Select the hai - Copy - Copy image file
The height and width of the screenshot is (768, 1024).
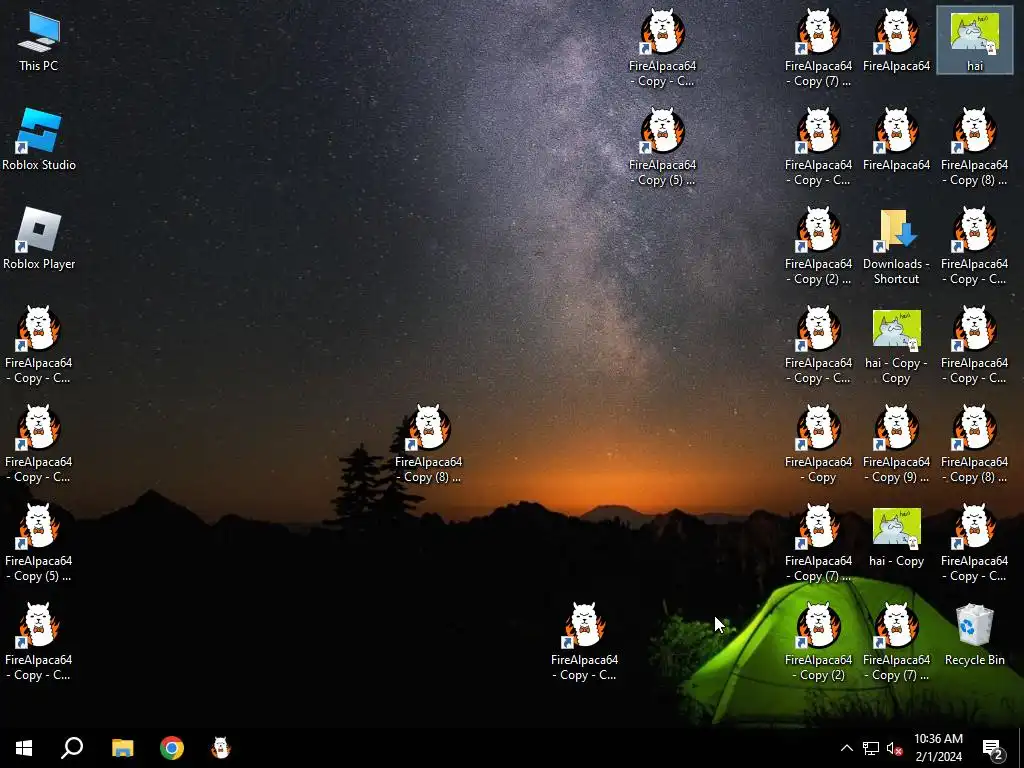click(896, 345)
